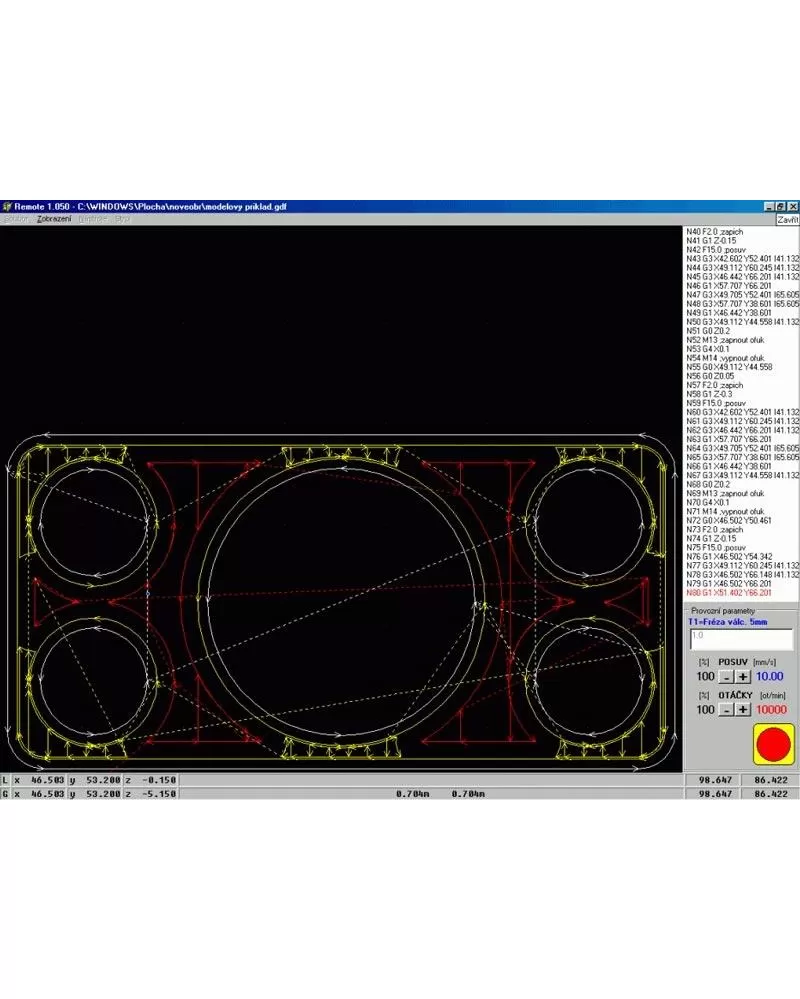The image size is (800, 999).
Task: Open the Stroj menu
Action: (122, 219)
